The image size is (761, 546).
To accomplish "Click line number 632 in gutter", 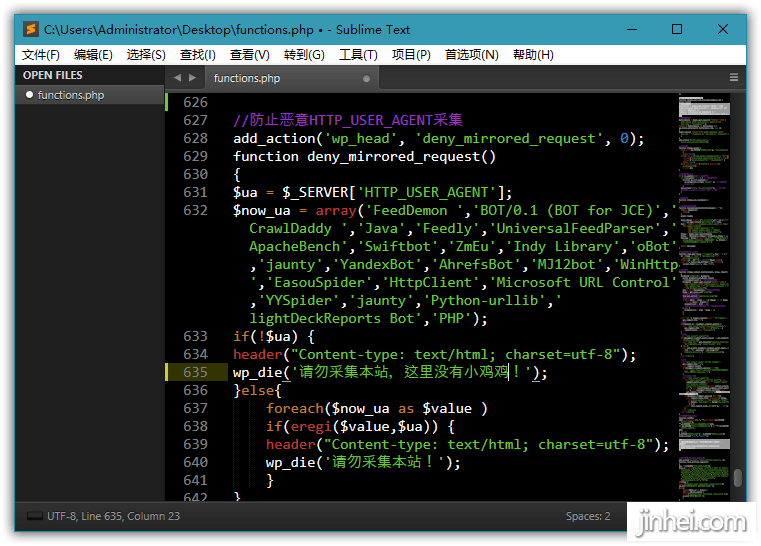I will point(195,210).
